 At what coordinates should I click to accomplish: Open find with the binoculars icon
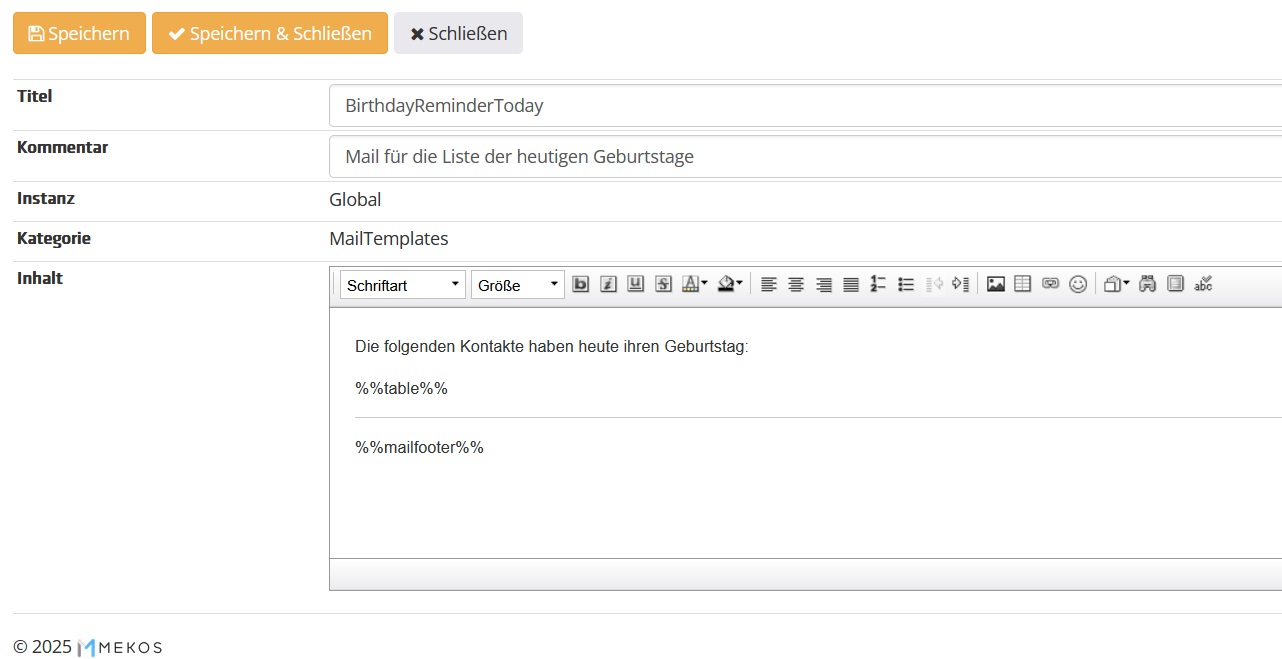tap(1146, 283)
